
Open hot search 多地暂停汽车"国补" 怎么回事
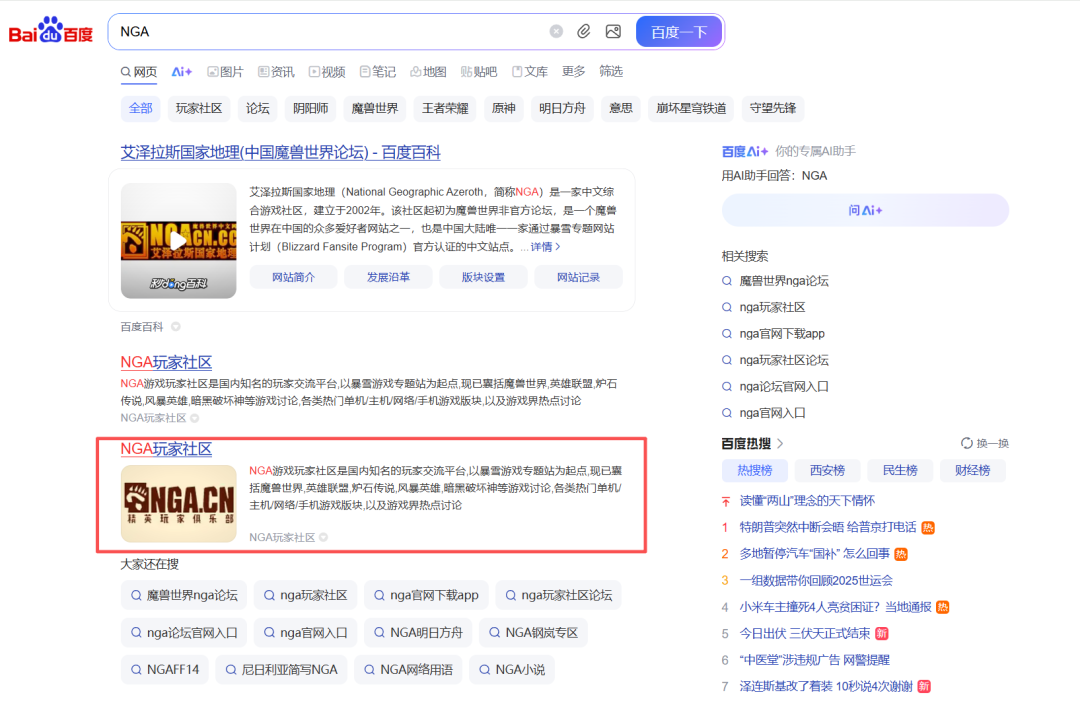pos(815,554)
